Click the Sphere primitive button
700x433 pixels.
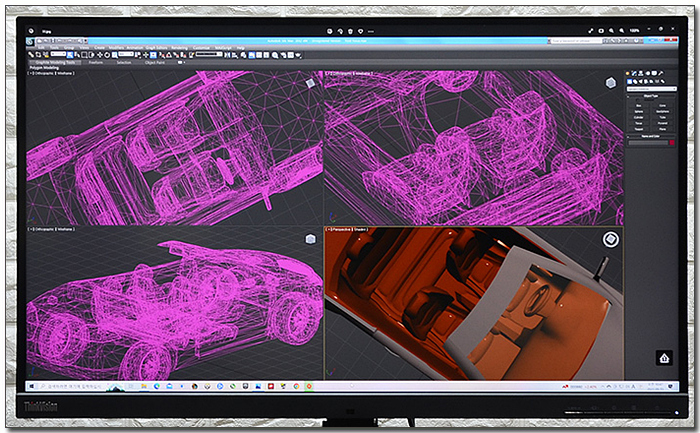(640, 112)
